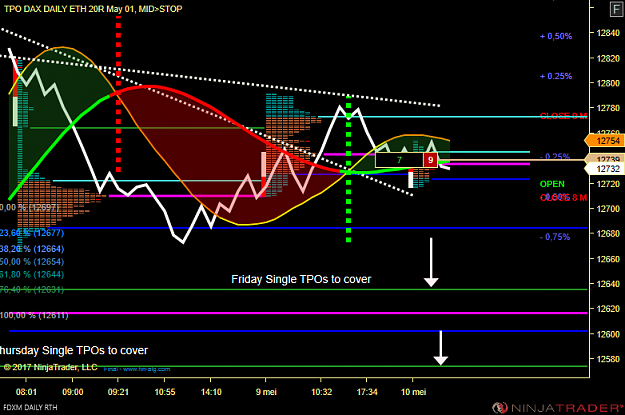The height and width of the screenshot is (415, 625).
Task: Click the 61,80 % (12644) Fibonacci label
Action: [x=32, y=274]
